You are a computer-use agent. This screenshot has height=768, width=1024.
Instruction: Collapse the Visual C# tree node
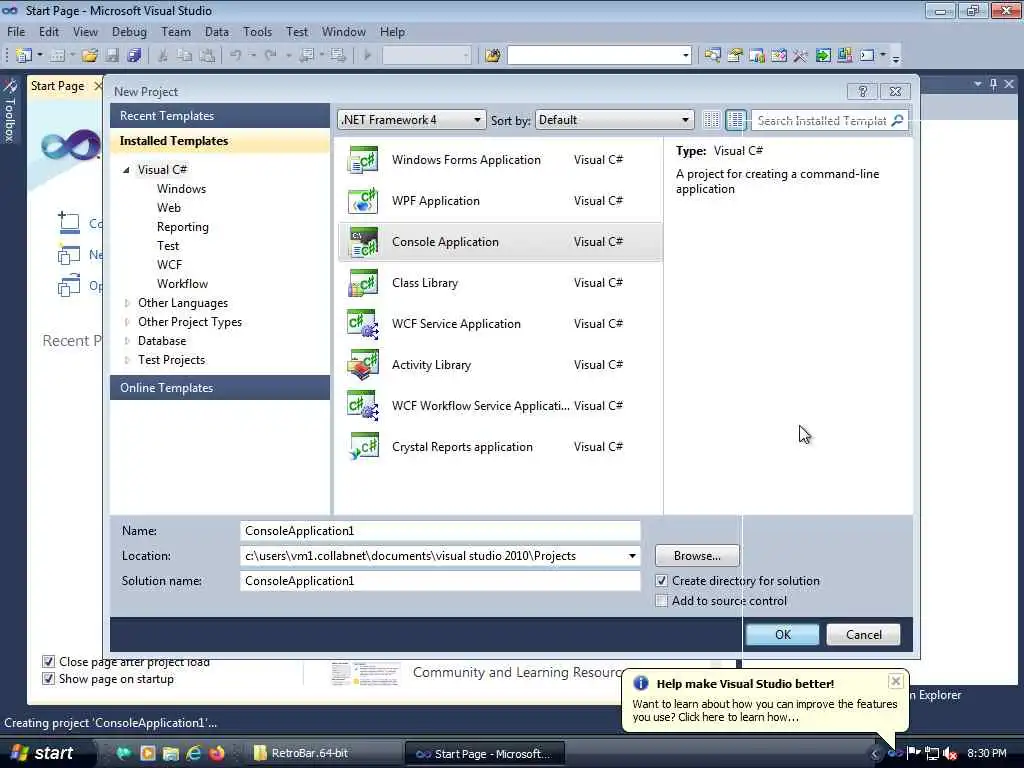[x=127, y=170]
